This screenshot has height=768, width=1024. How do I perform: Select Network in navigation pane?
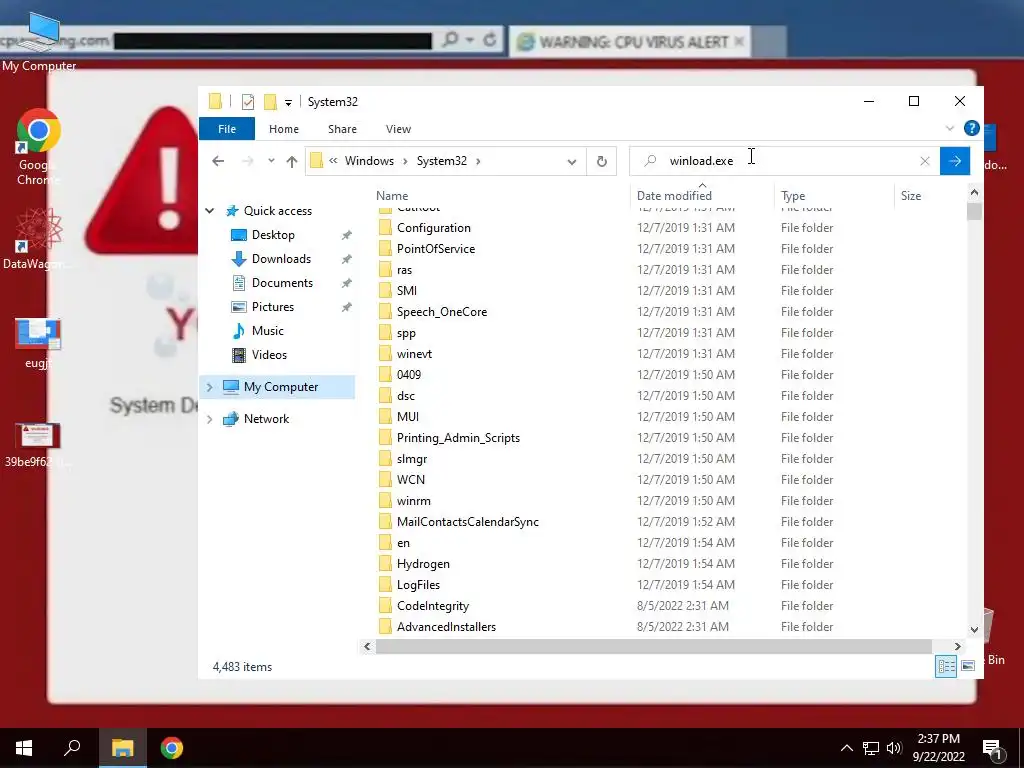(266, 419)
